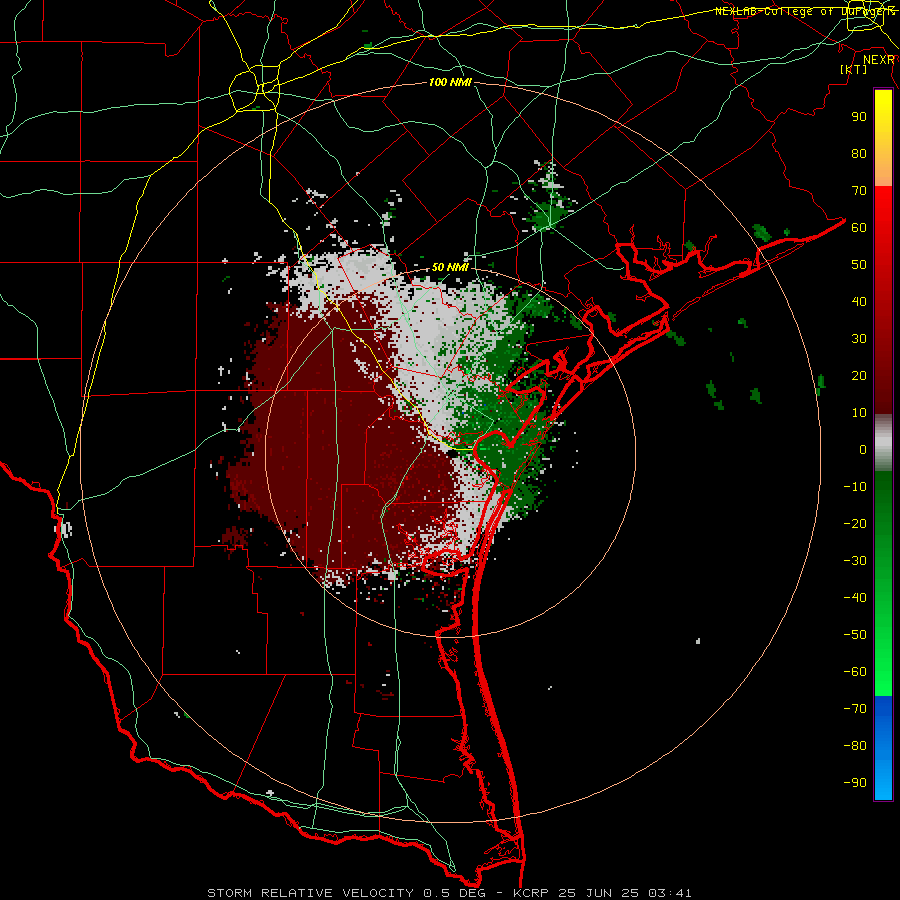
Task: Click the 30 label on velocity scale
Action: 859,339
